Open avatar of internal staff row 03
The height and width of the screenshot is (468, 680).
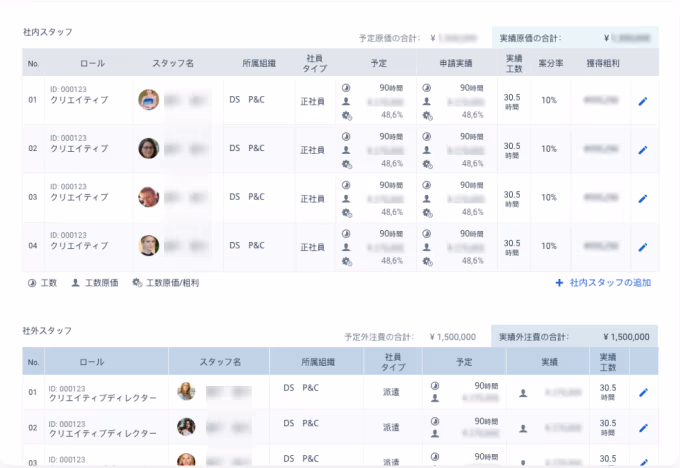click(148, 197)
